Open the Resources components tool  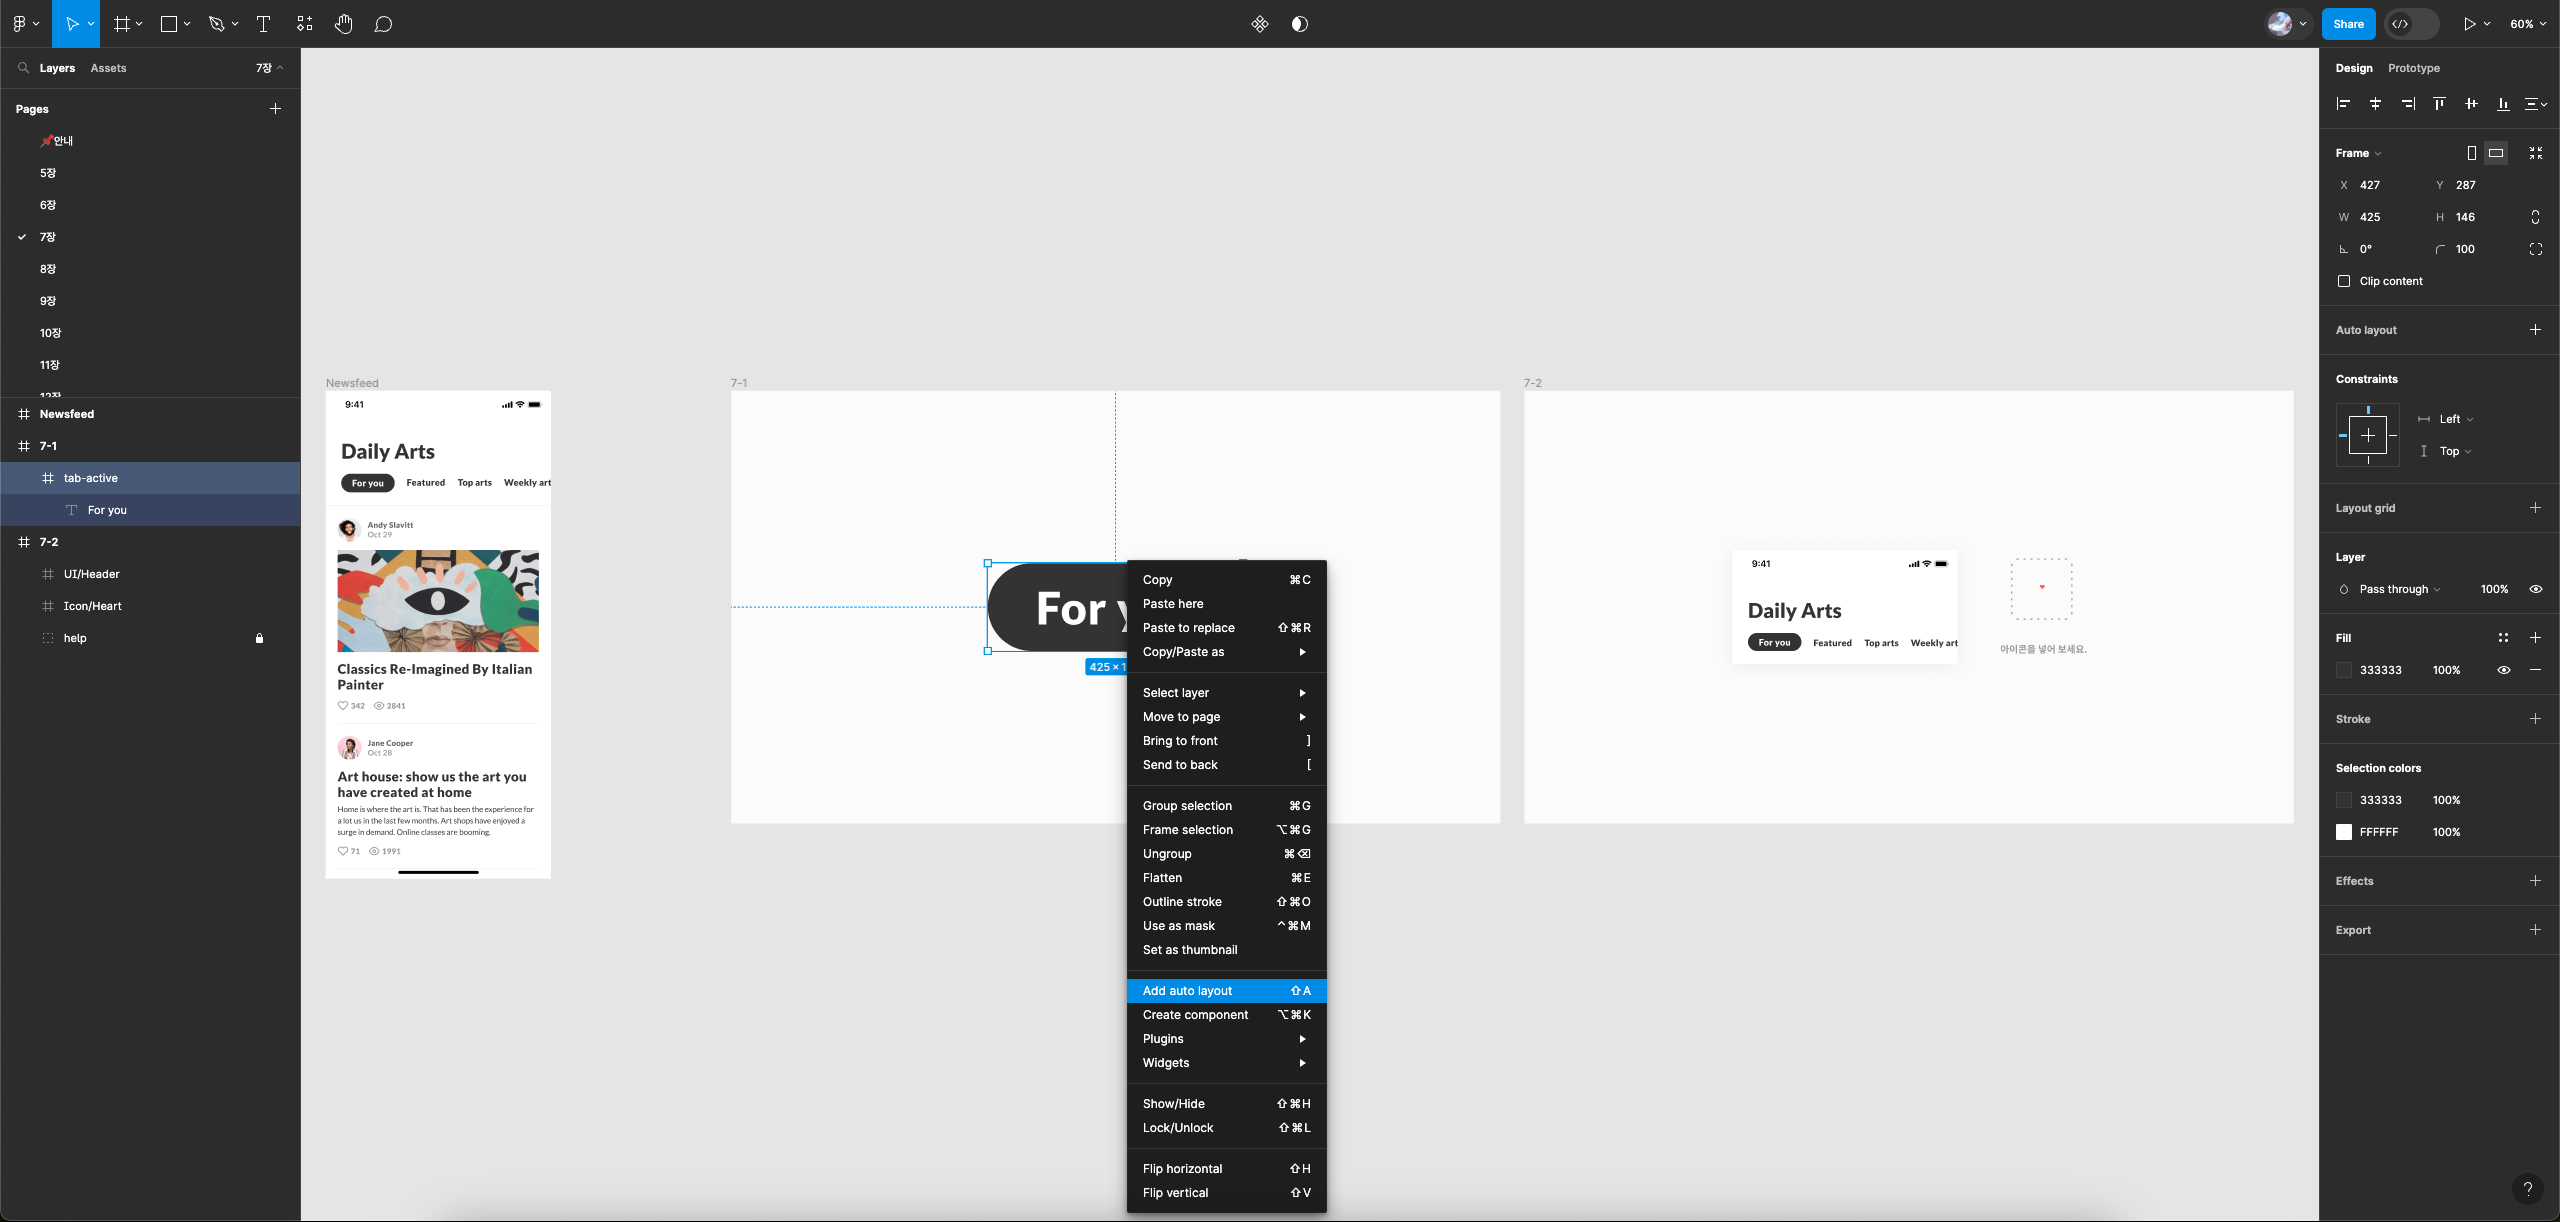[x=305, y=24]
